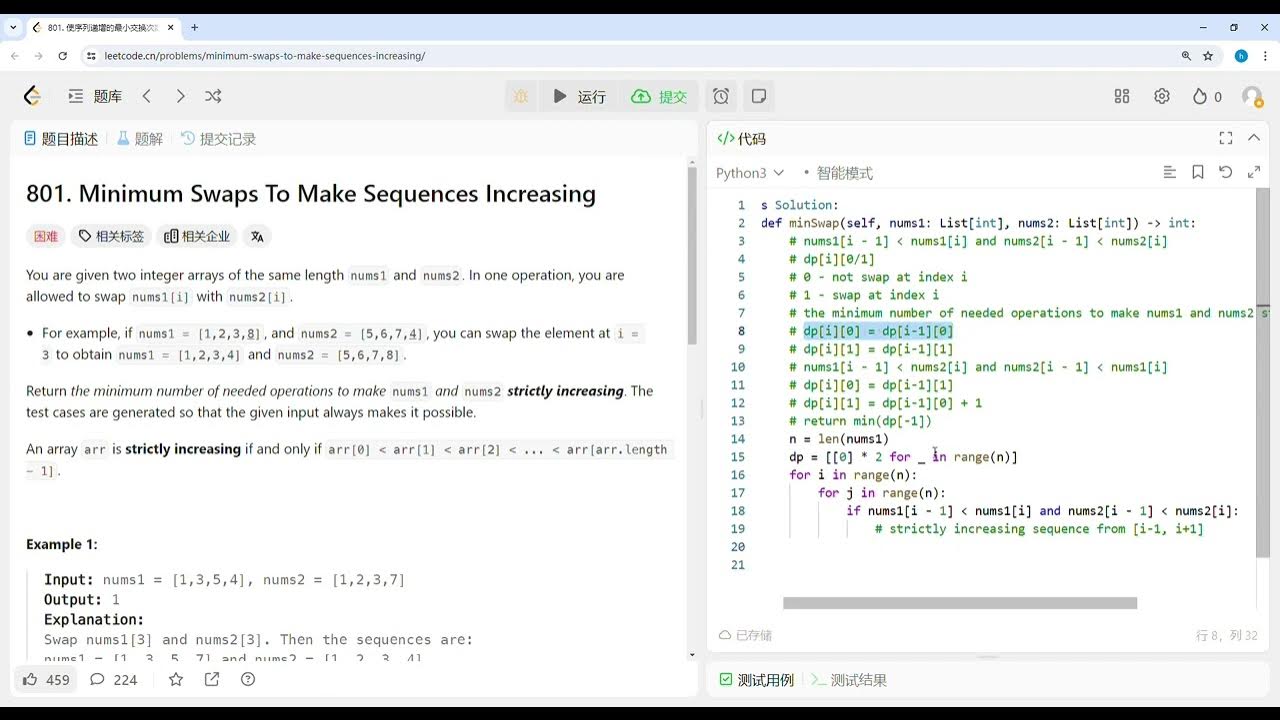Open a new browser tab
Viewport: 1280px width, 720px height.
194,27
